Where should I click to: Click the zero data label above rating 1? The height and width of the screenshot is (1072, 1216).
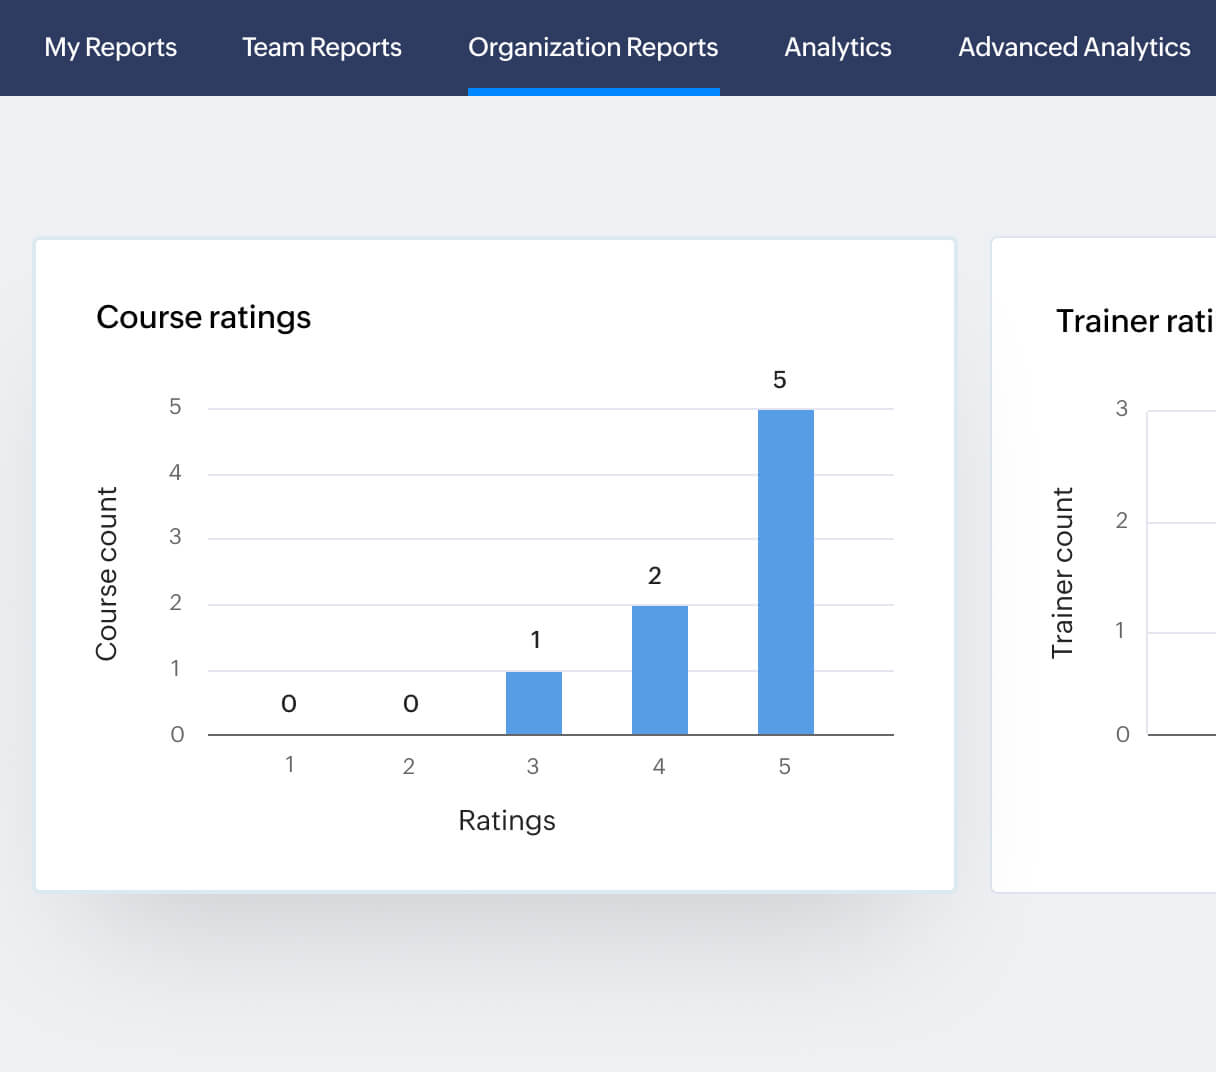point(289,704)
